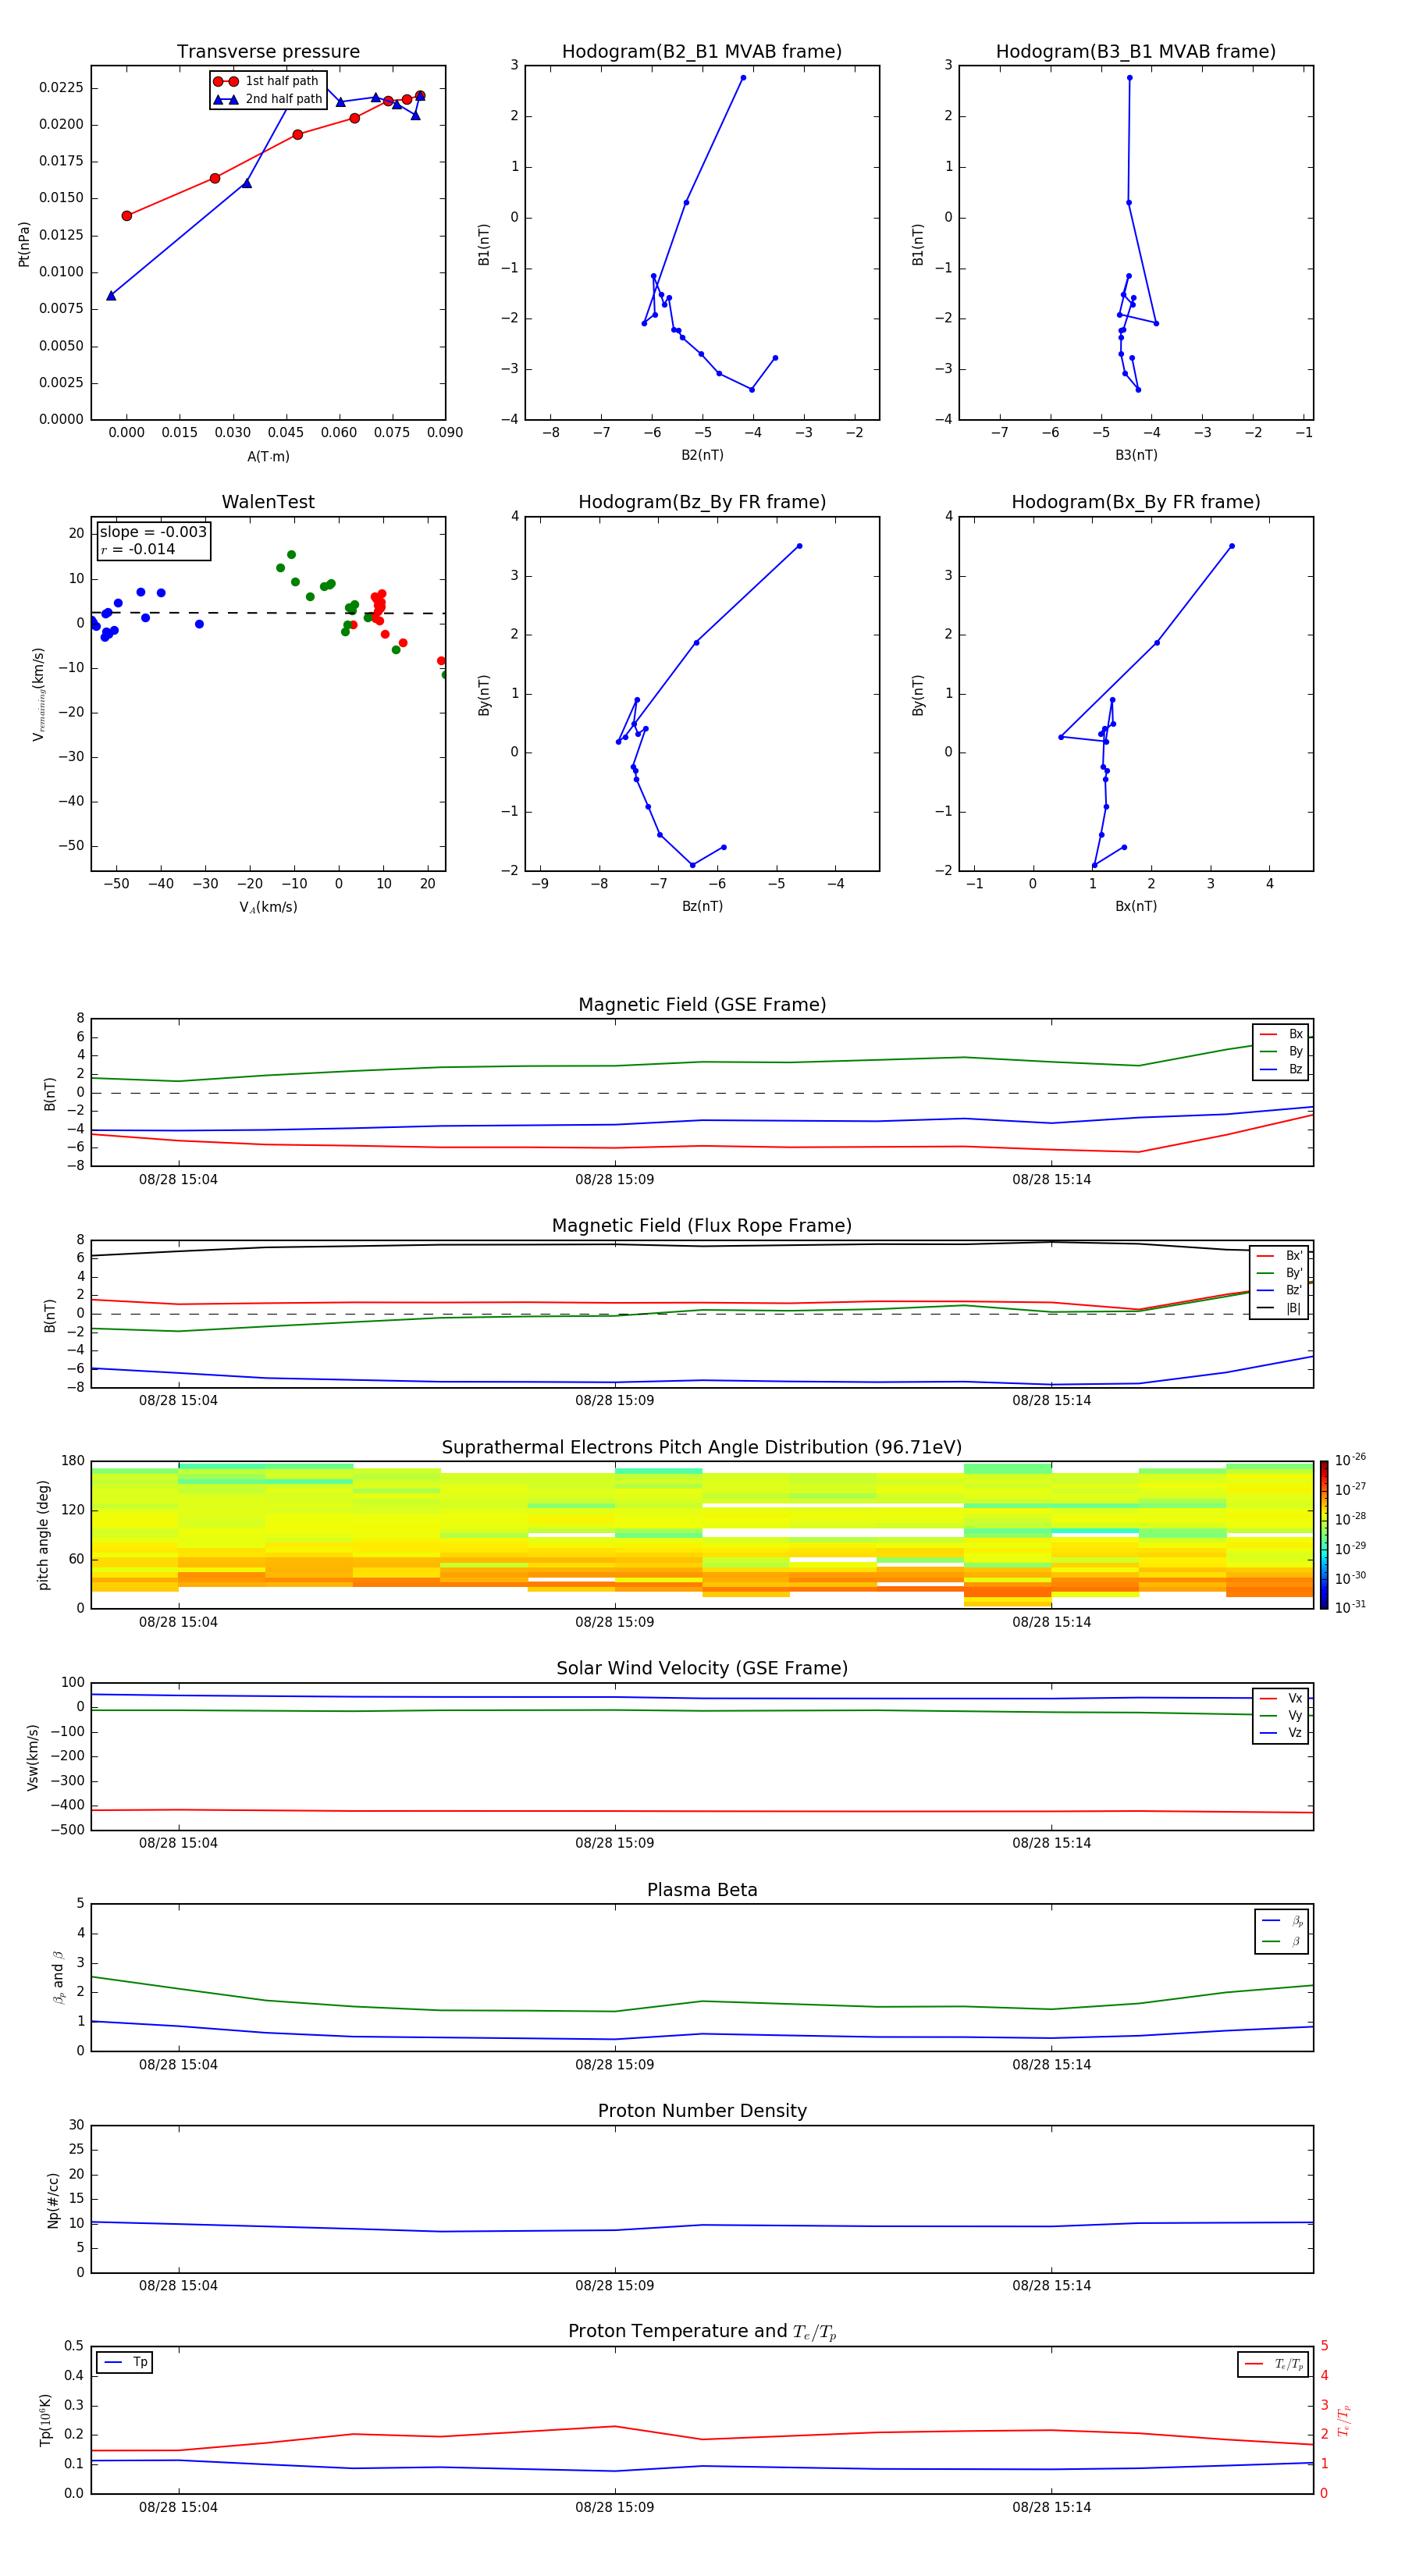
Task: Click the 'Tp' legend entry
Action: coord(125,2362)
